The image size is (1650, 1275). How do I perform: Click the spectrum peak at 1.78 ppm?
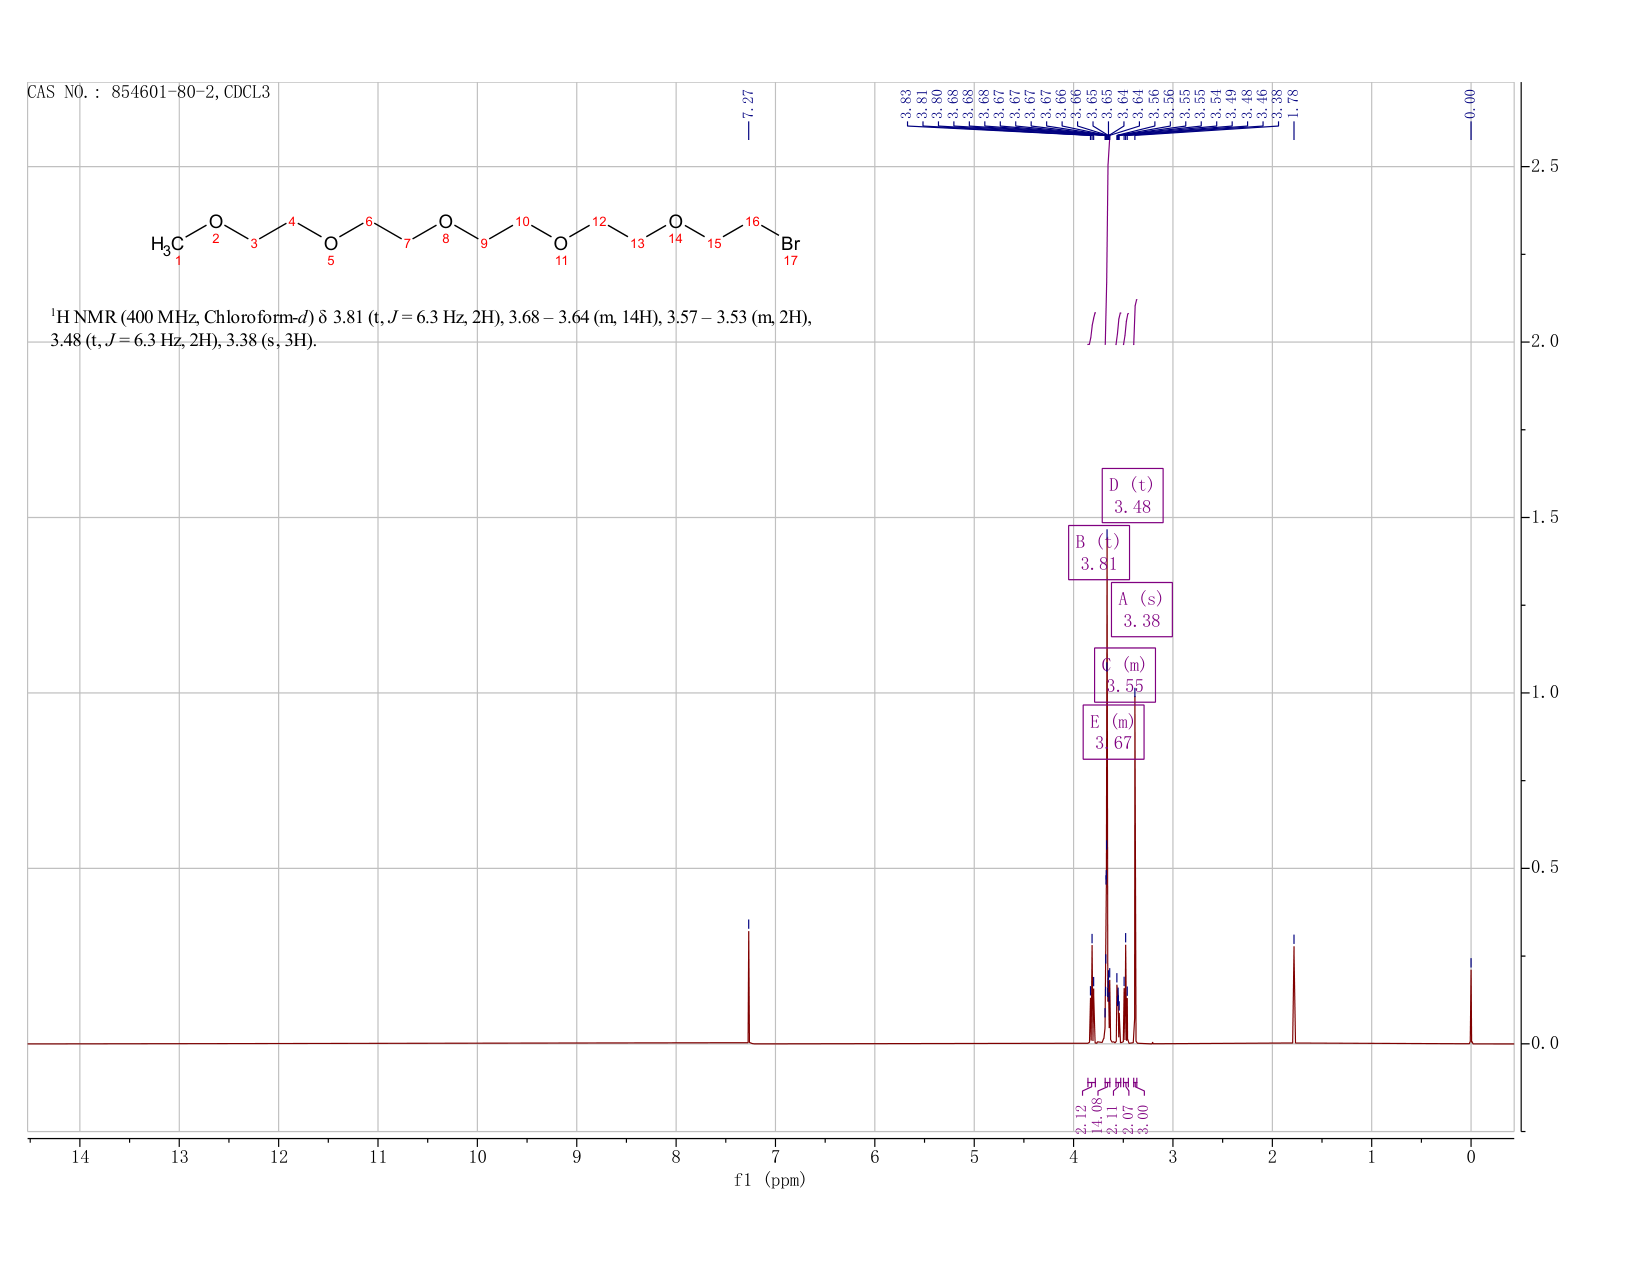tap(1293, 995)
